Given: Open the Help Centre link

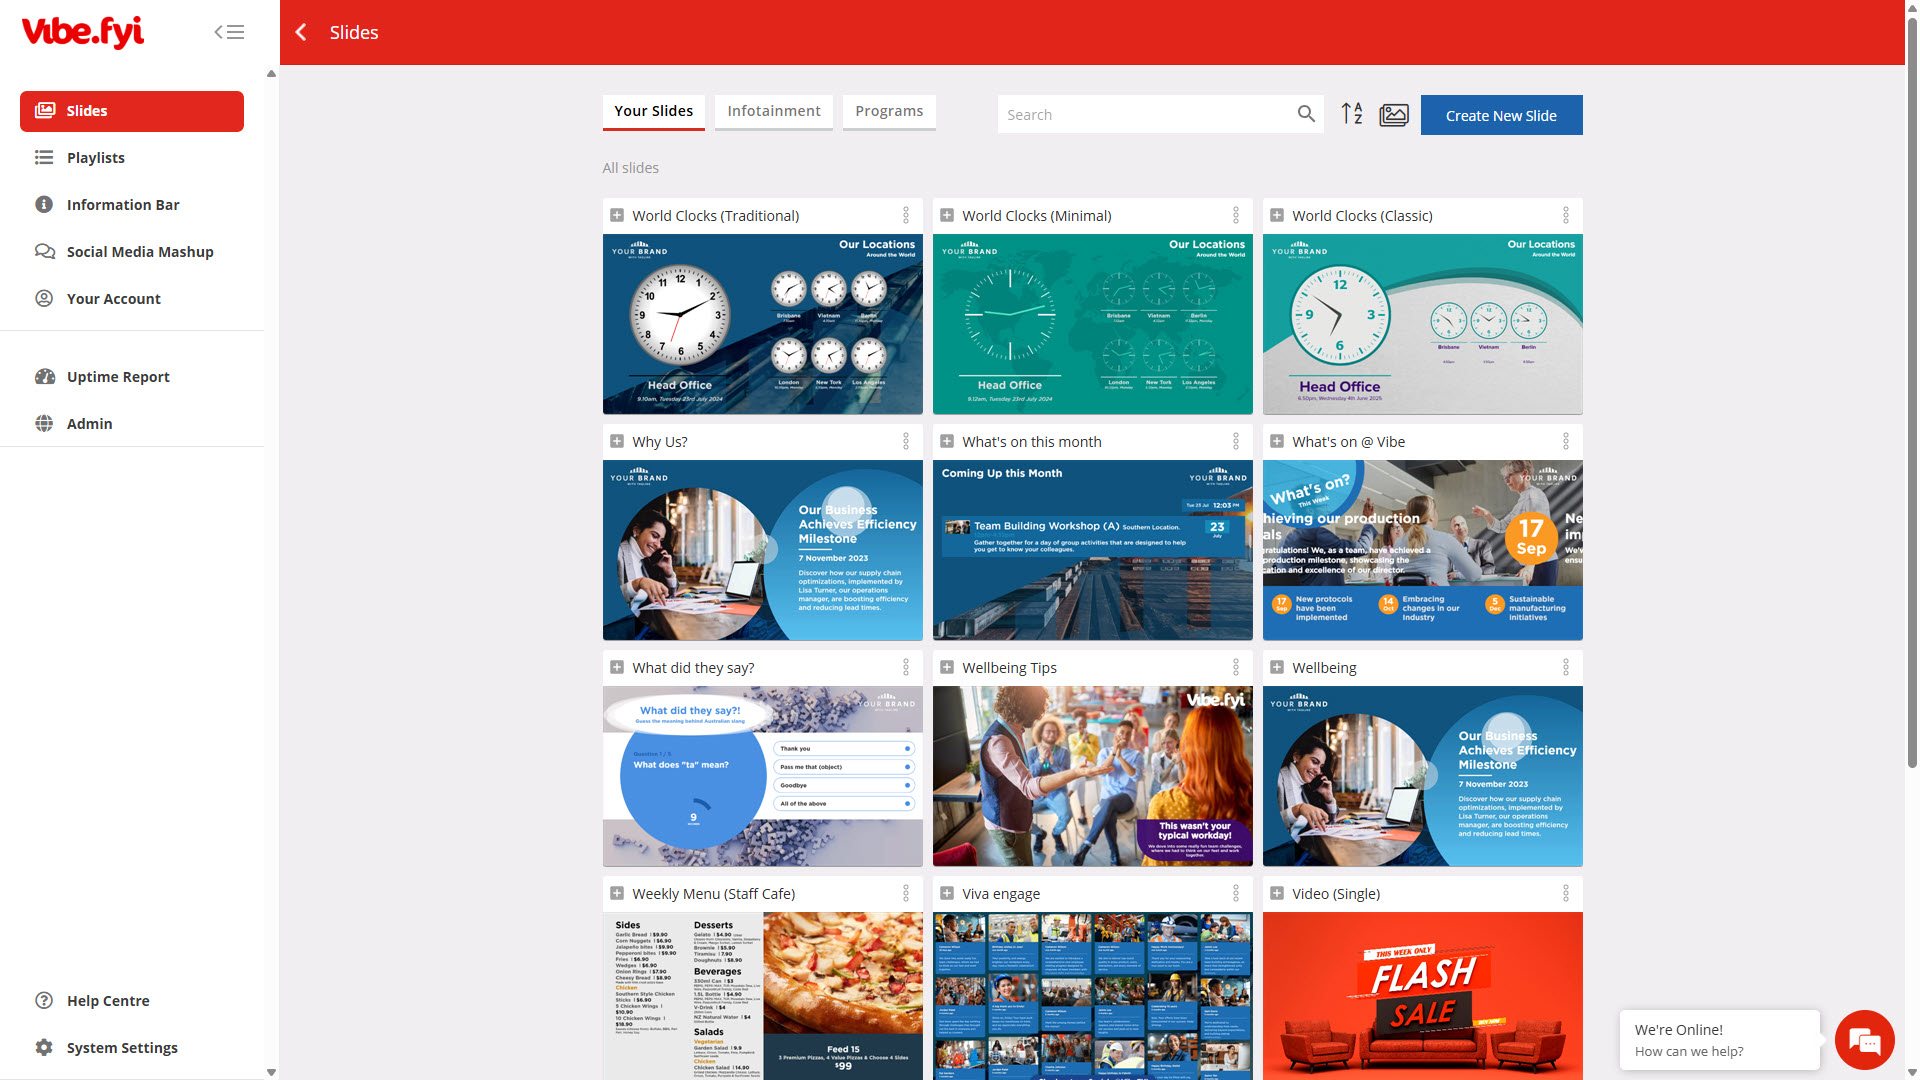Looking at the screenshot, I should point(108,1001).
